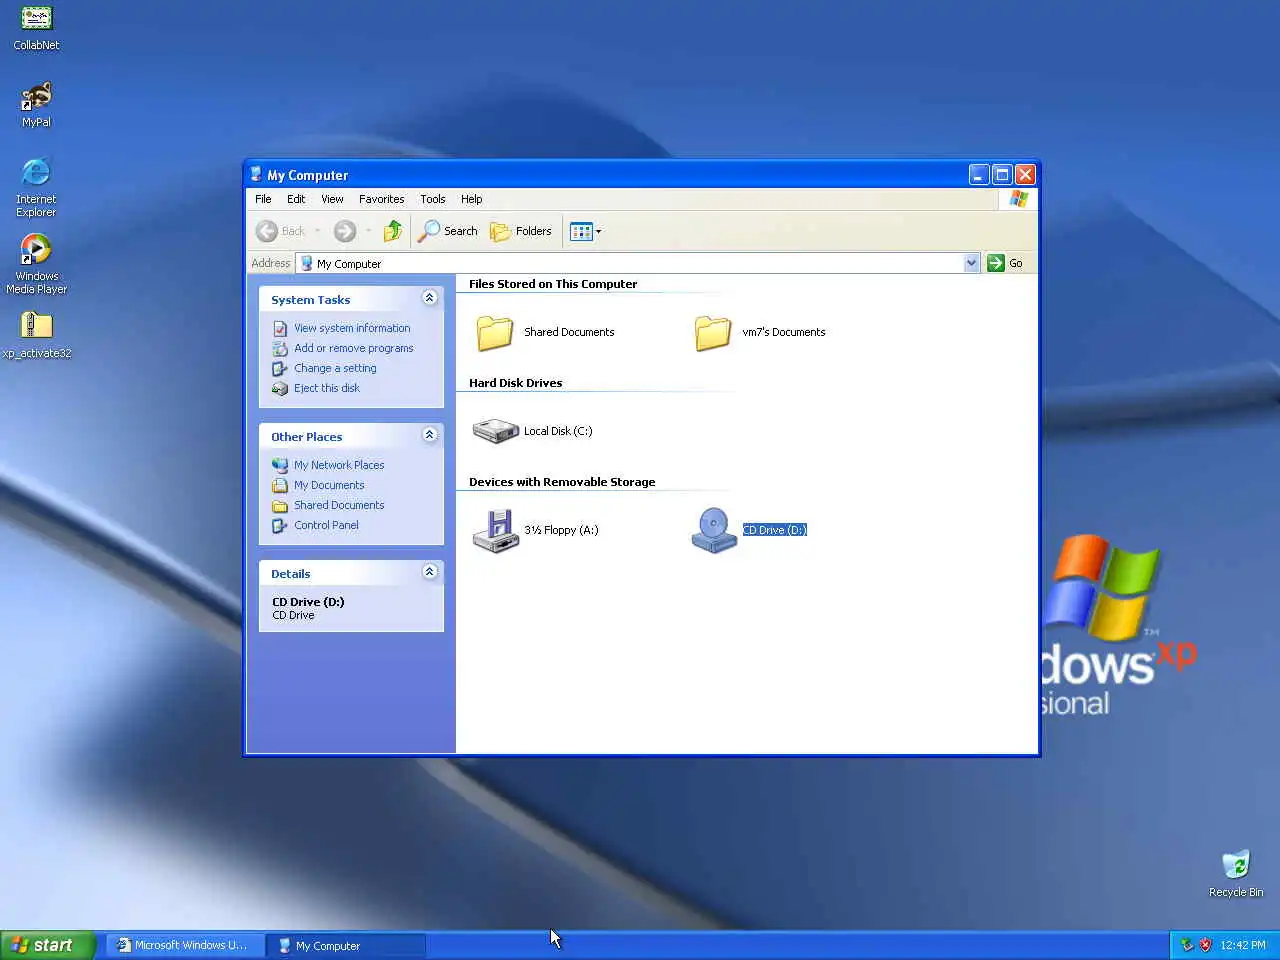The width and height of the screenshot is (1280, 960).
Task: Click the 12:42 PM system clock
Action: [x=1243, y=945]
